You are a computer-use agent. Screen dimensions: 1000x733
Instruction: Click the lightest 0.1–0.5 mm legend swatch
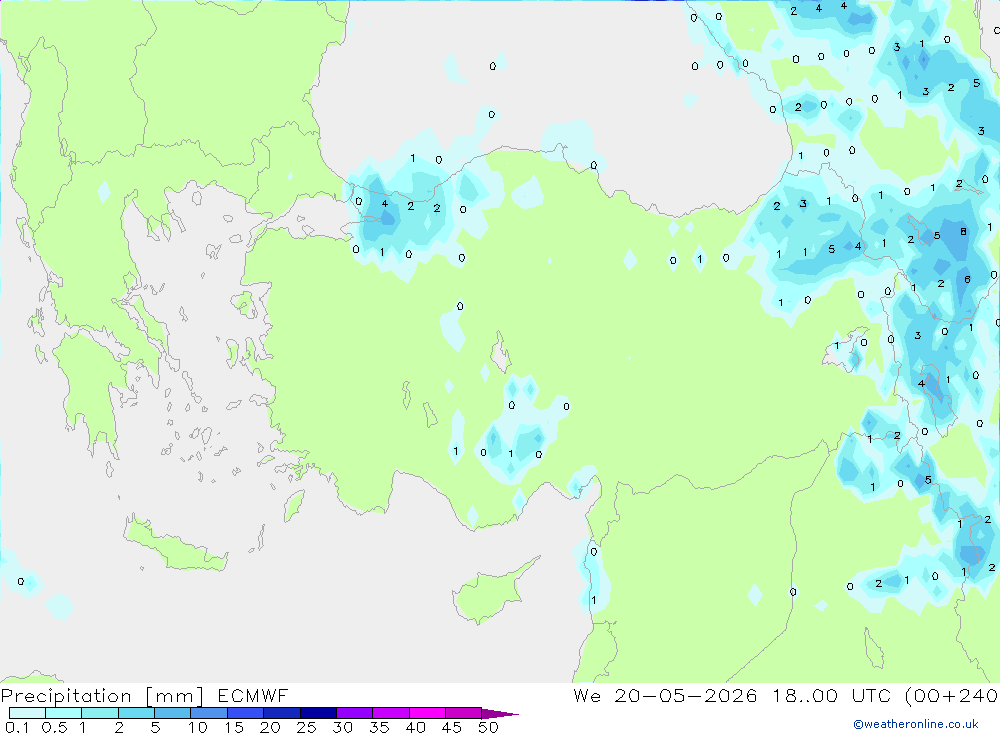pos(27,713)
